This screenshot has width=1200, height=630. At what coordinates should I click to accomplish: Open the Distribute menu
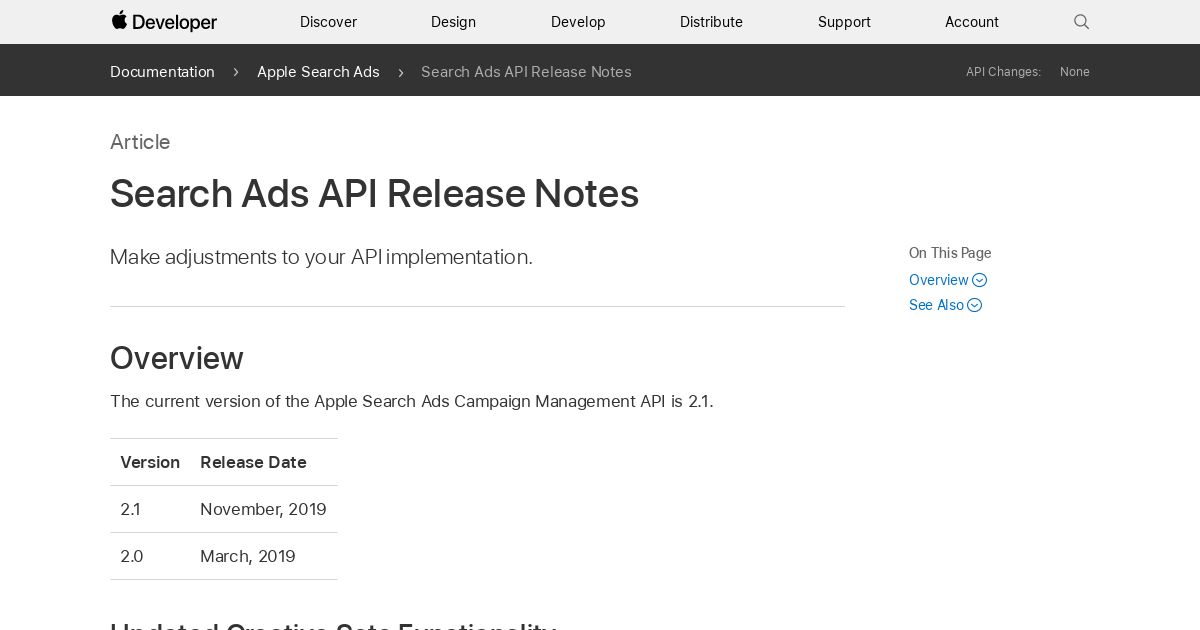(711, 22)
